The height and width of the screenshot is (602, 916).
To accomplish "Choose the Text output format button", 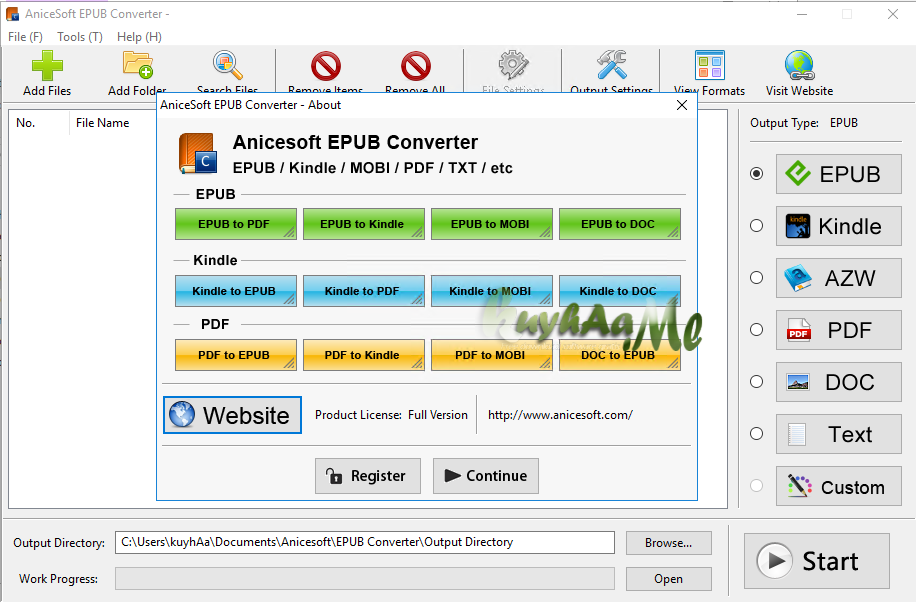I will point(838,434).
